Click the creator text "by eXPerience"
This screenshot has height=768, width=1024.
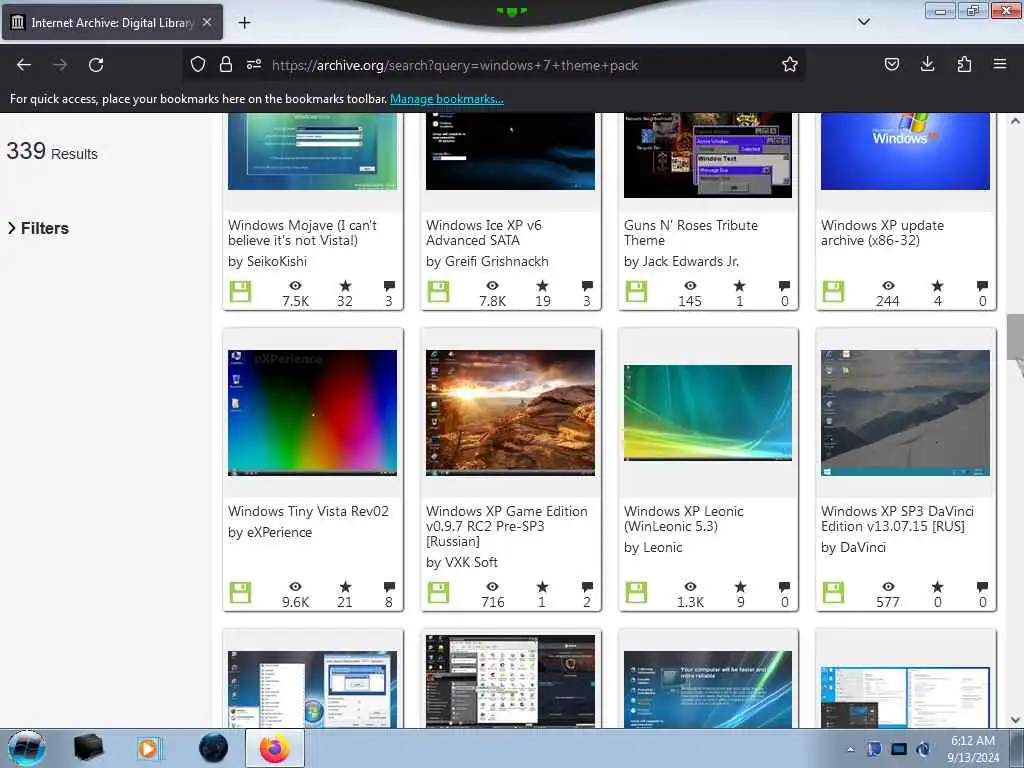[270, 532]
